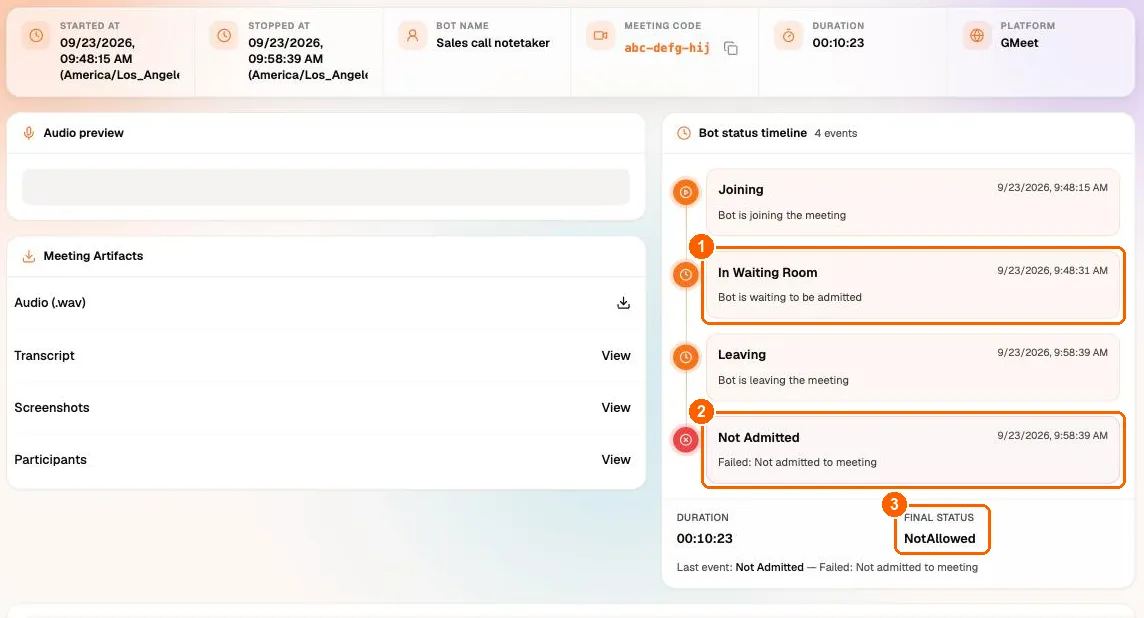The width and height of the screenshot is (1144, 618).
Task: Select the 'Audio preview' heading
Action: [83, 133]
